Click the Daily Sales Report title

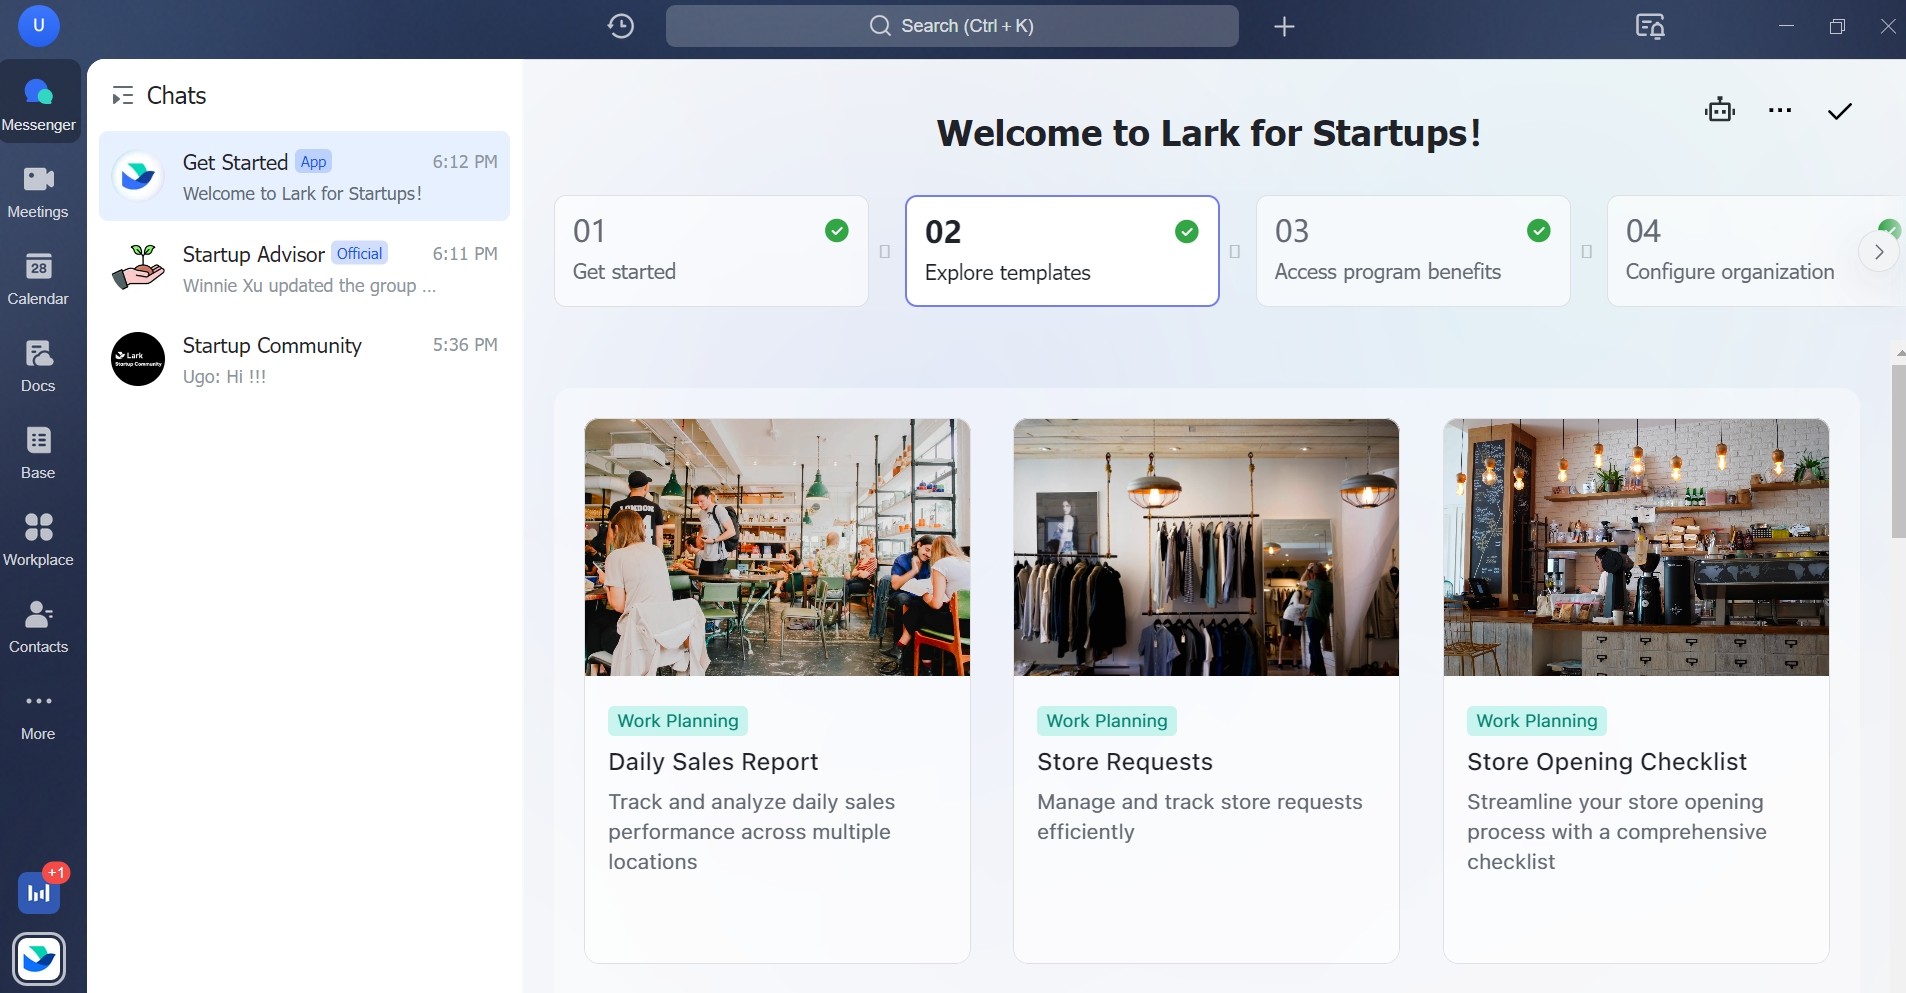coord(713,762)
